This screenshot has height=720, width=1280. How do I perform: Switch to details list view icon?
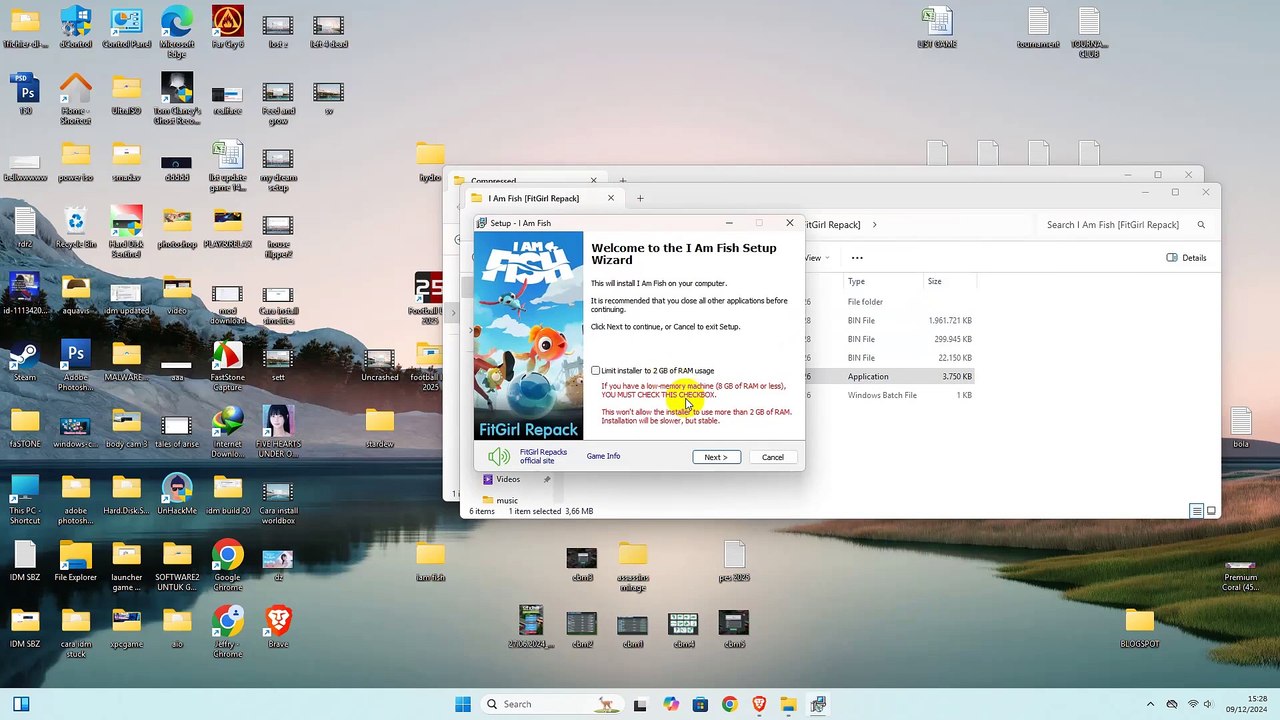click(1196, 511)
